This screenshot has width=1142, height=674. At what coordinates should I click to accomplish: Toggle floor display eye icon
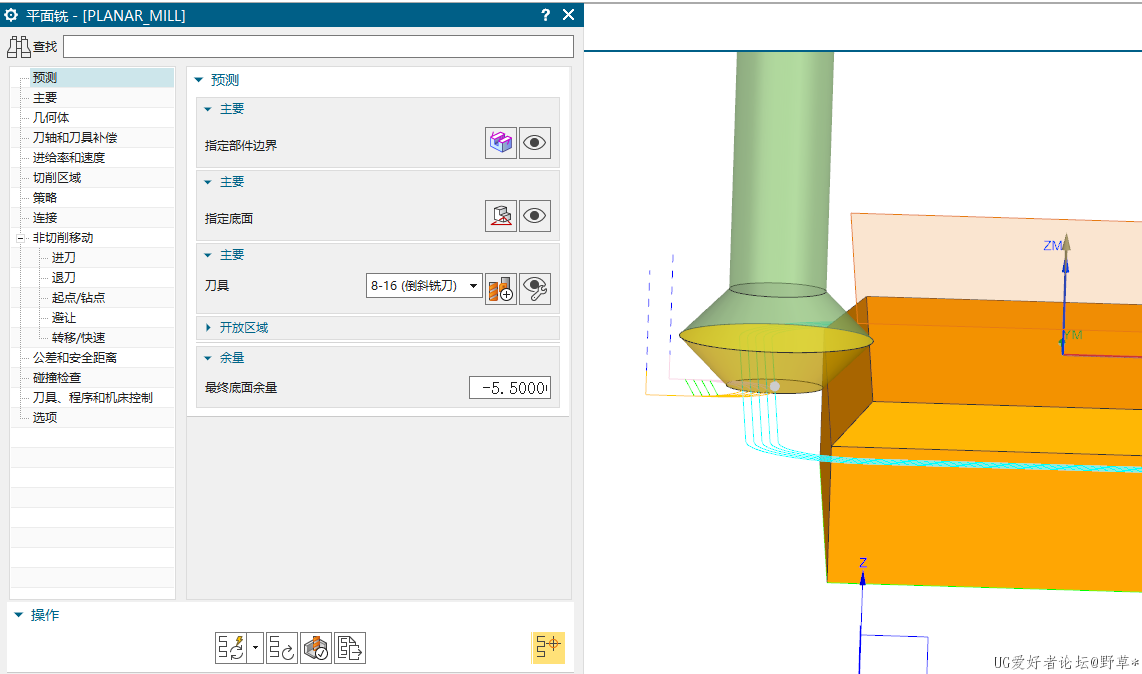pos(535,216)
